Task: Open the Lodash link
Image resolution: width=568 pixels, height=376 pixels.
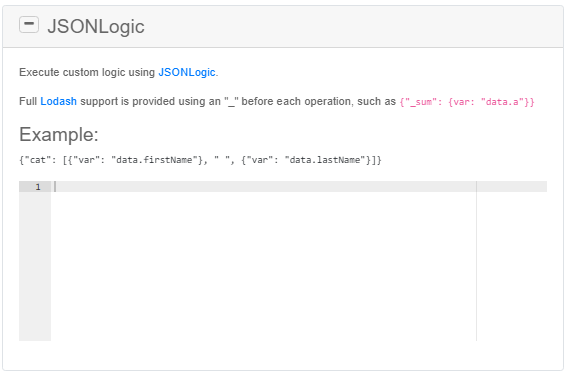Action: [x=58, y=101]
